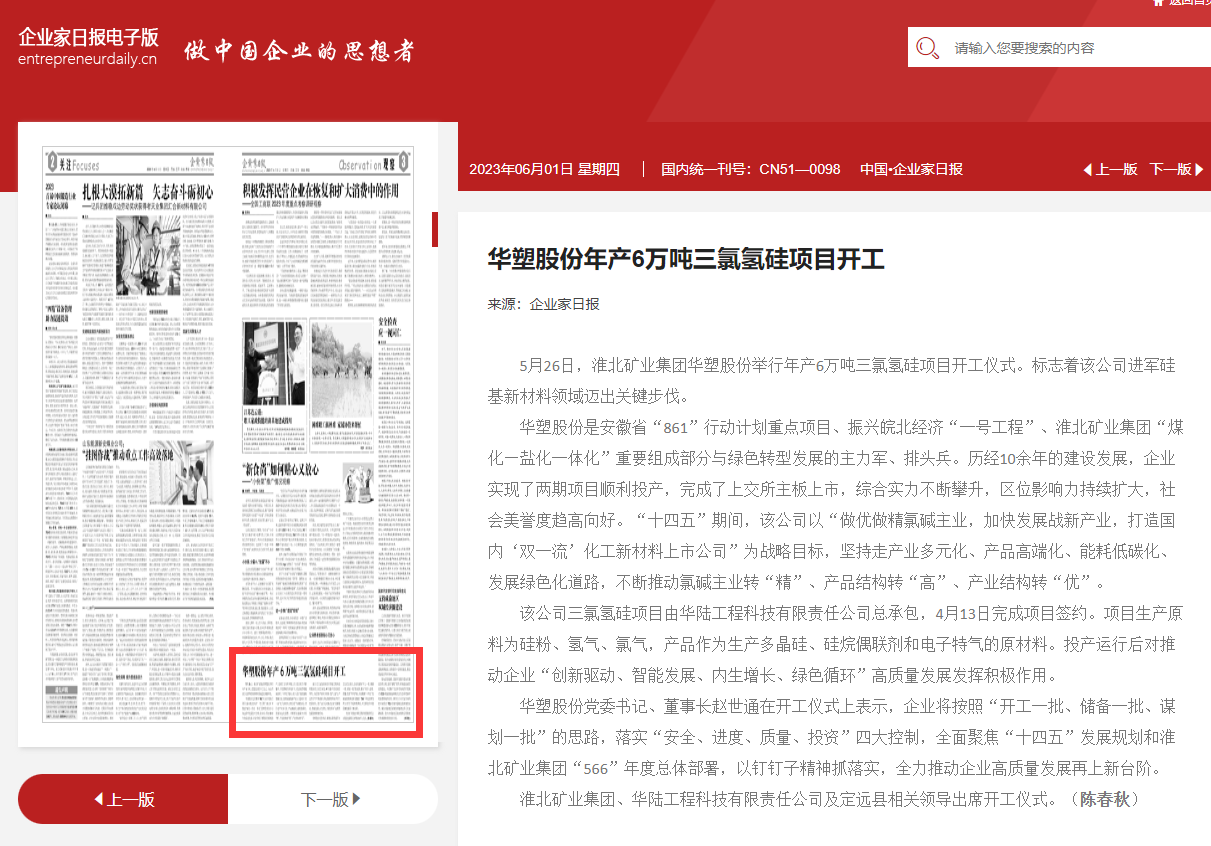Click the 企业家日报电子版 site logo

pyautogui.click(x=88, y=37)
